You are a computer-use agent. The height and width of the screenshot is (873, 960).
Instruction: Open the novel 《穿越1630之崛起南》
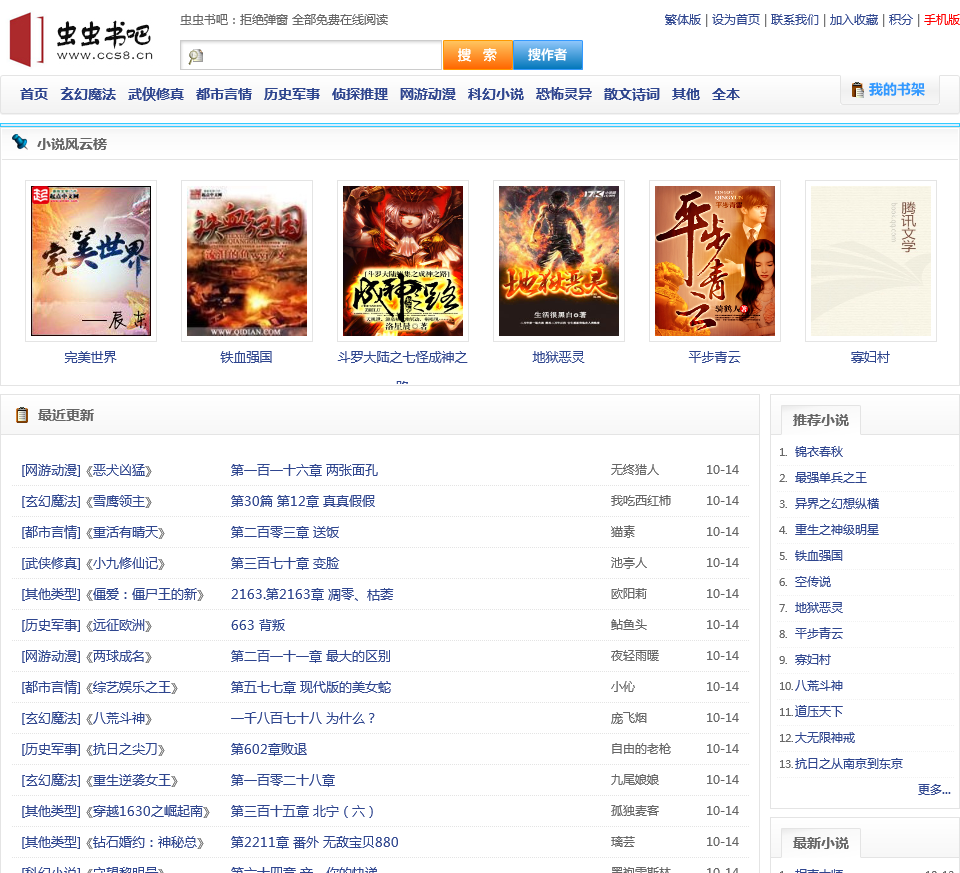coord(148,811)
